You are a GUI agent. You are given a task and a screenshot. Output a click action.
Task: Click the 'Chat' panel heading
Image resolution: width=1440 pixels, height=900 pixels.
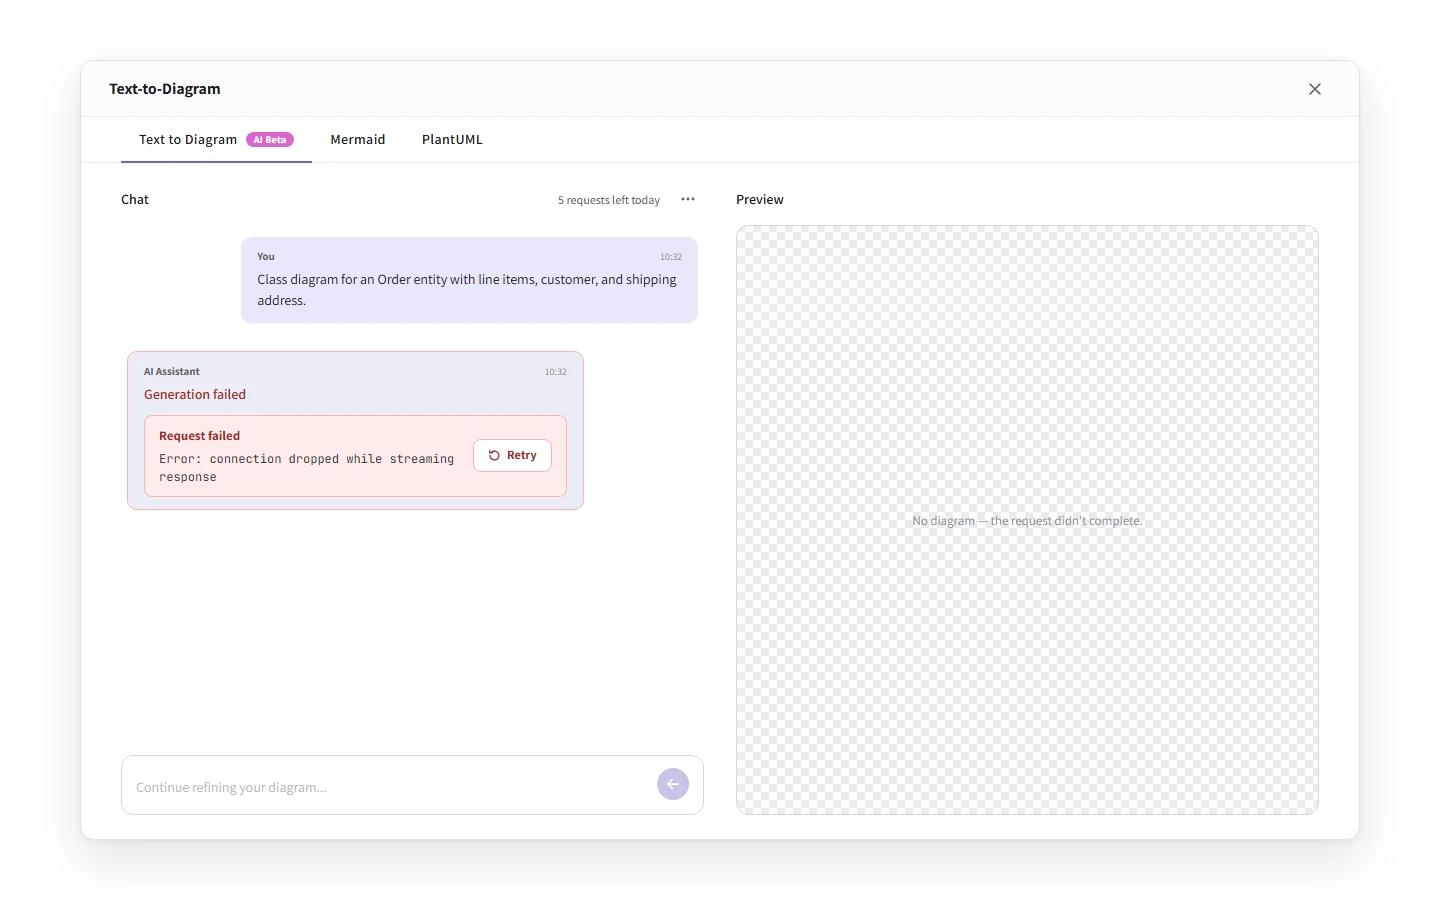[135, 200]
